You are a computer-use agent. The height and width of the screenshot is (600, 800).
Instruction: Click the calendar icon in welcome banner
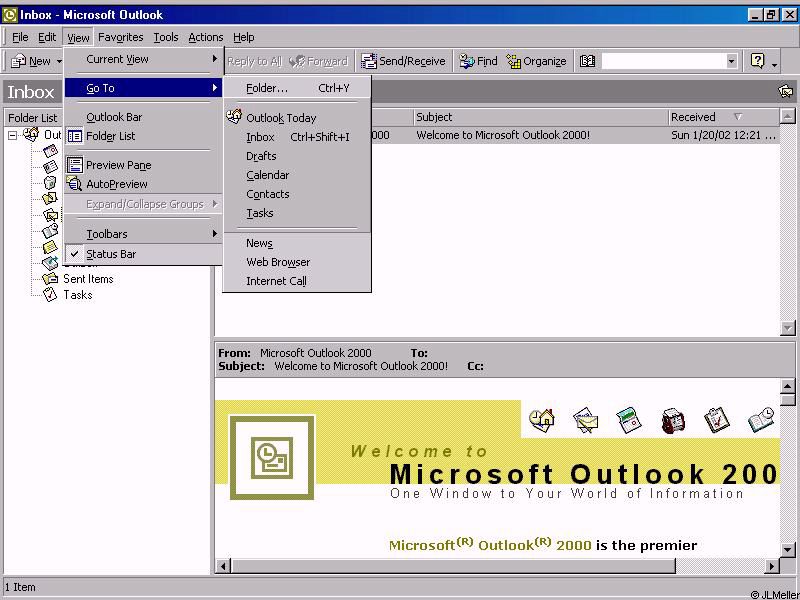[629, 421]
